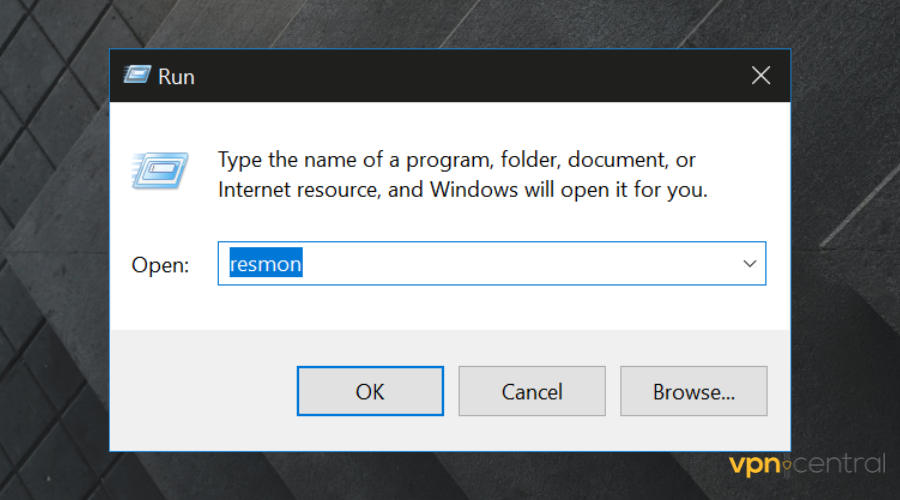Image resolution: width=900 pixels, height=500 pixels.
Task: Click empty space inside Open input field
Action: (500, 264)
